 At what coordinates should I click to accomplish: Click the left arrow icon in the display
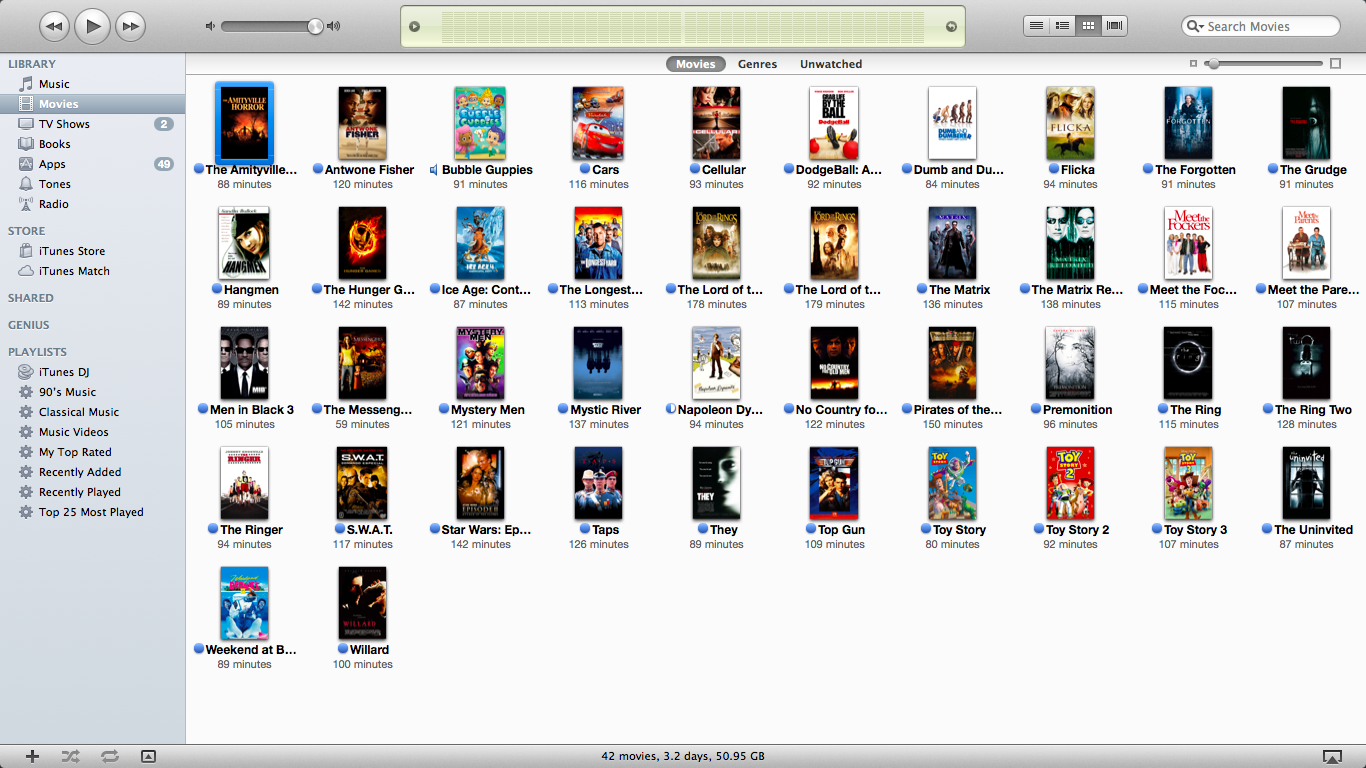click(415, 27)
